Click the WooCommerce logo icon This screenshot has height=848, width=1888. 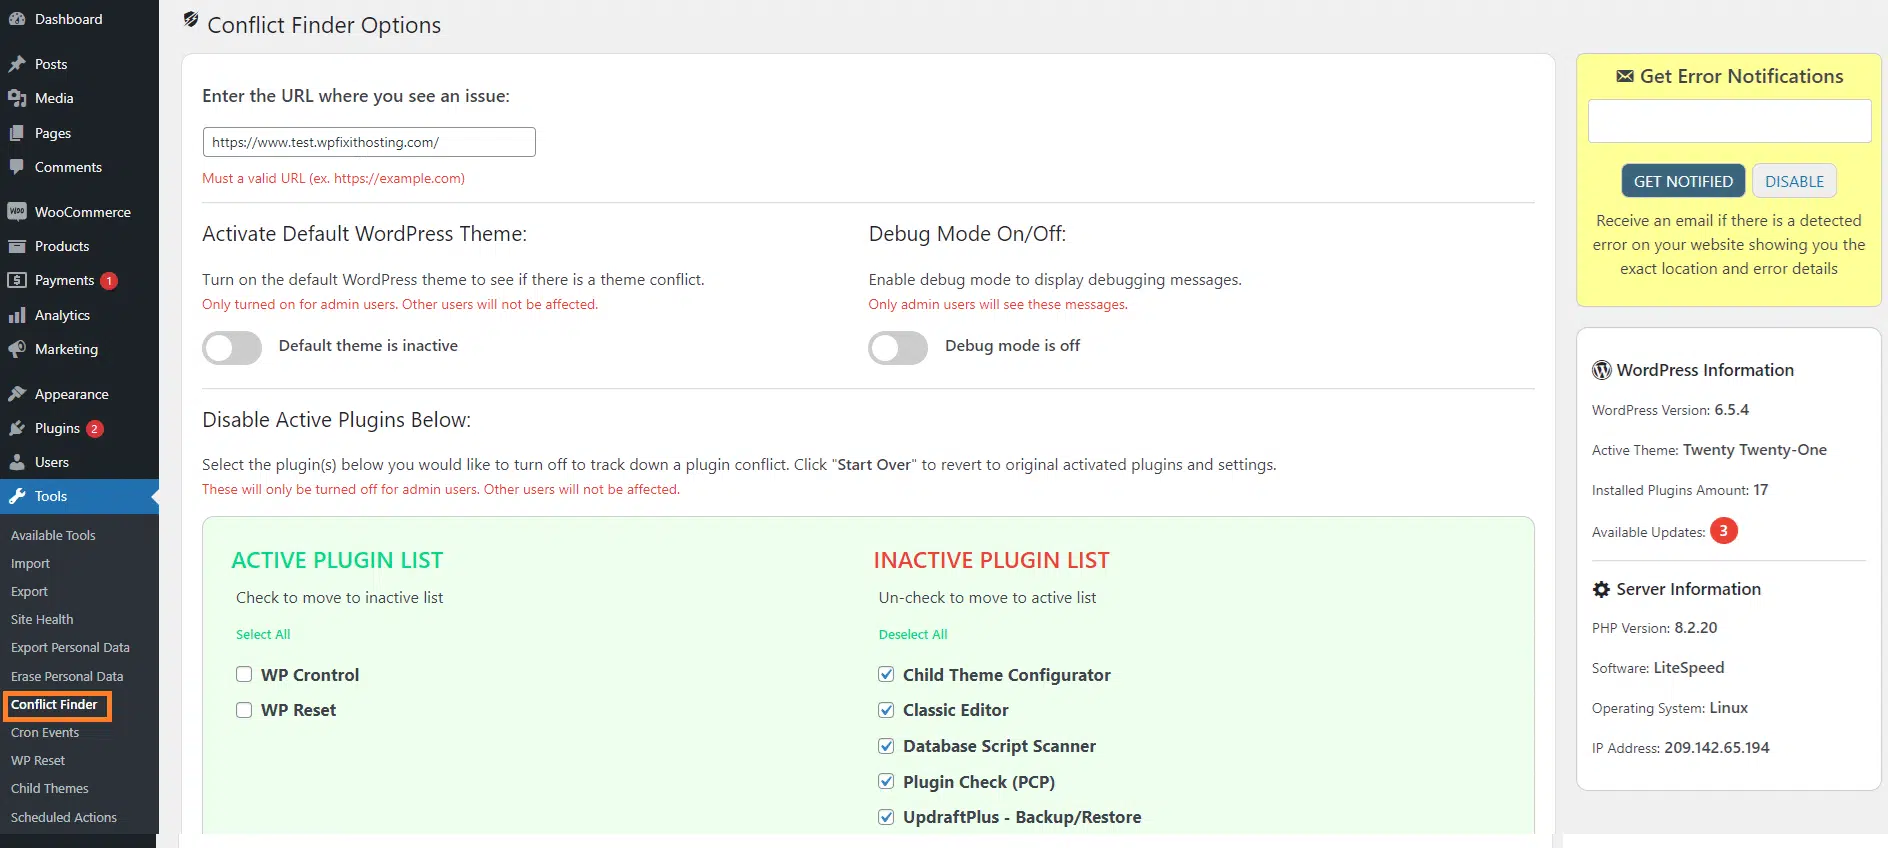pyautogui.click(x=17, y=212)
